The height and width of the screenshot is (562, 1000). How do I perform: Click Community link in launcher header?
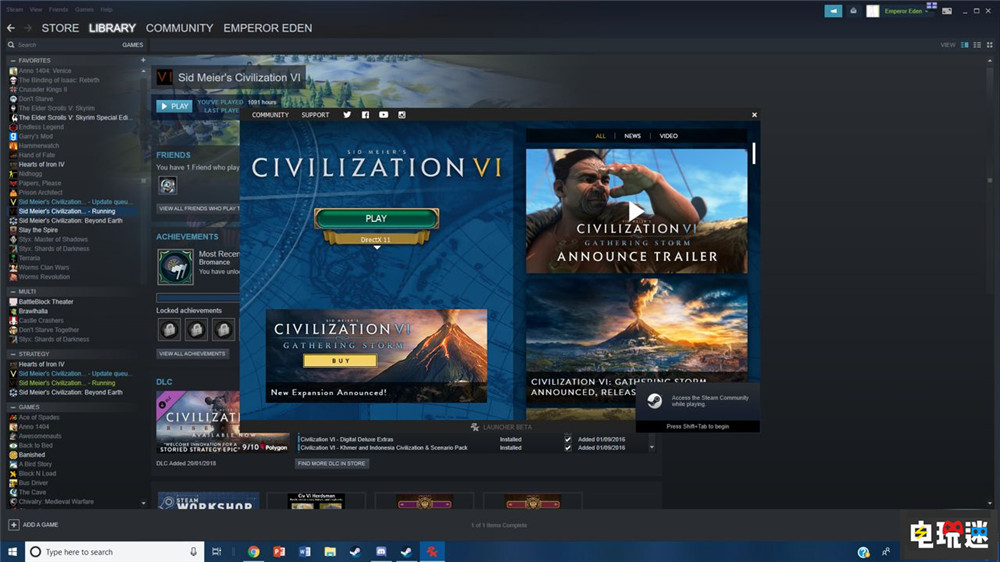(x=270, y=115)
